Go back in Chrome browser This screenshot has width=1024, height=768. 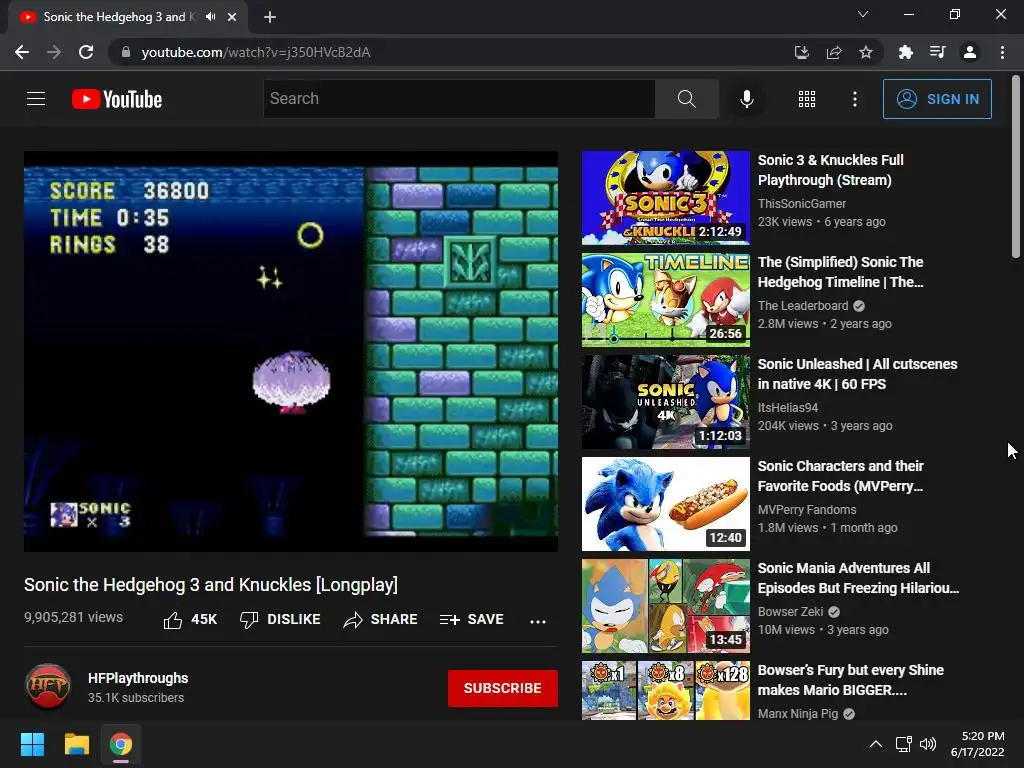coord(22,52)
